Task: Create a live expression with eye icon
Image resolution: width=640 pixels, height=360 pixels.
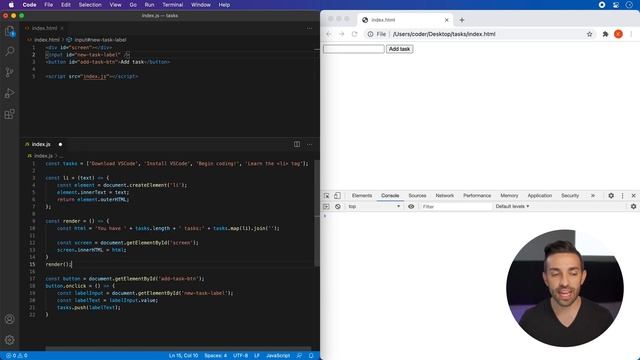Action: pos(411,207)
